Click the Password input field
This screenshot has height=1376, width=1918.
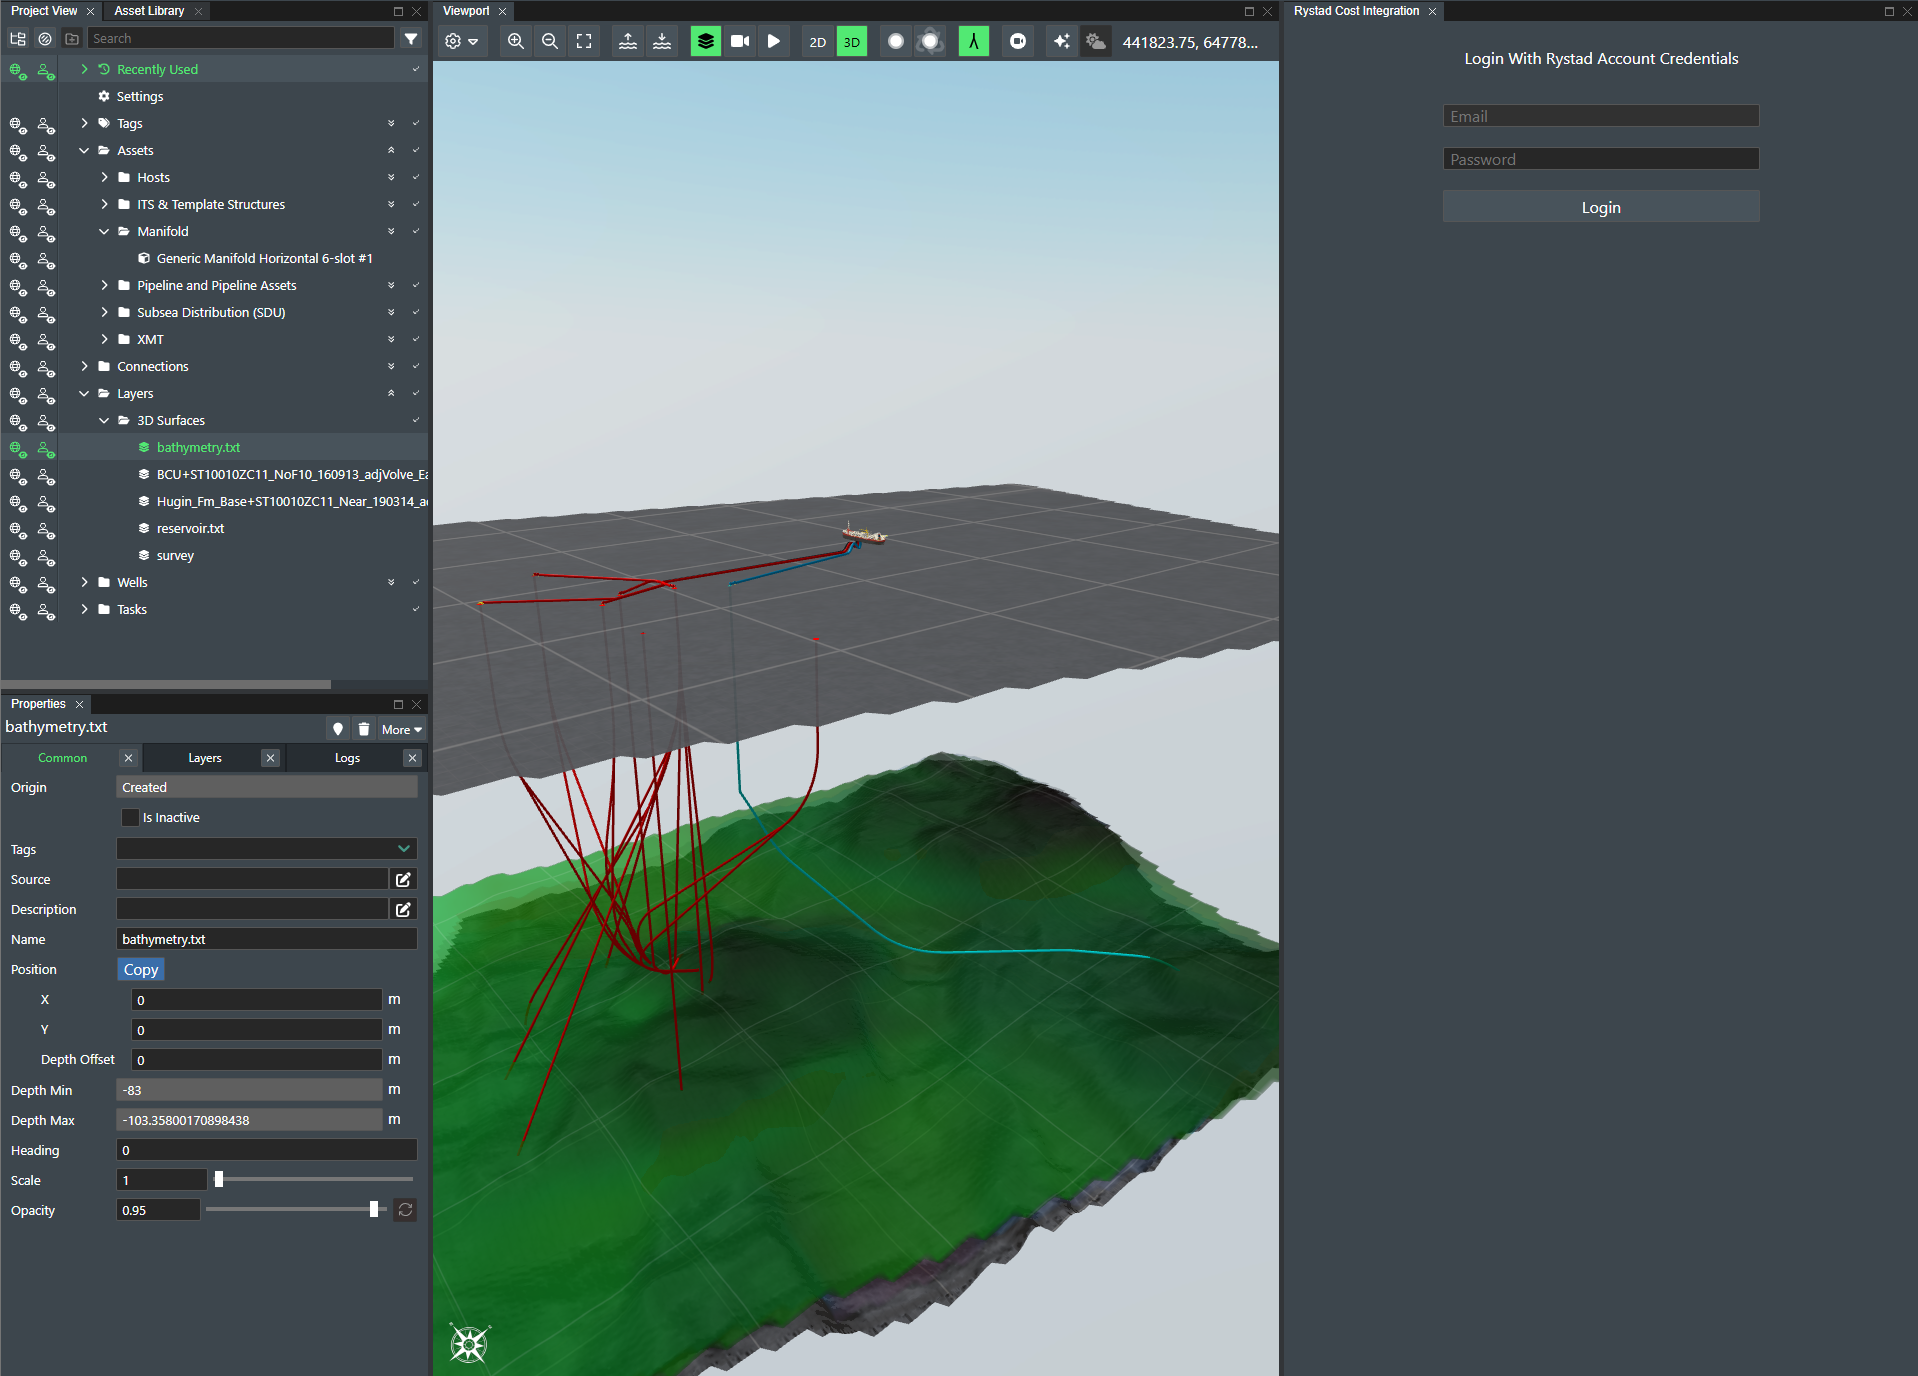coord(1600,159)
